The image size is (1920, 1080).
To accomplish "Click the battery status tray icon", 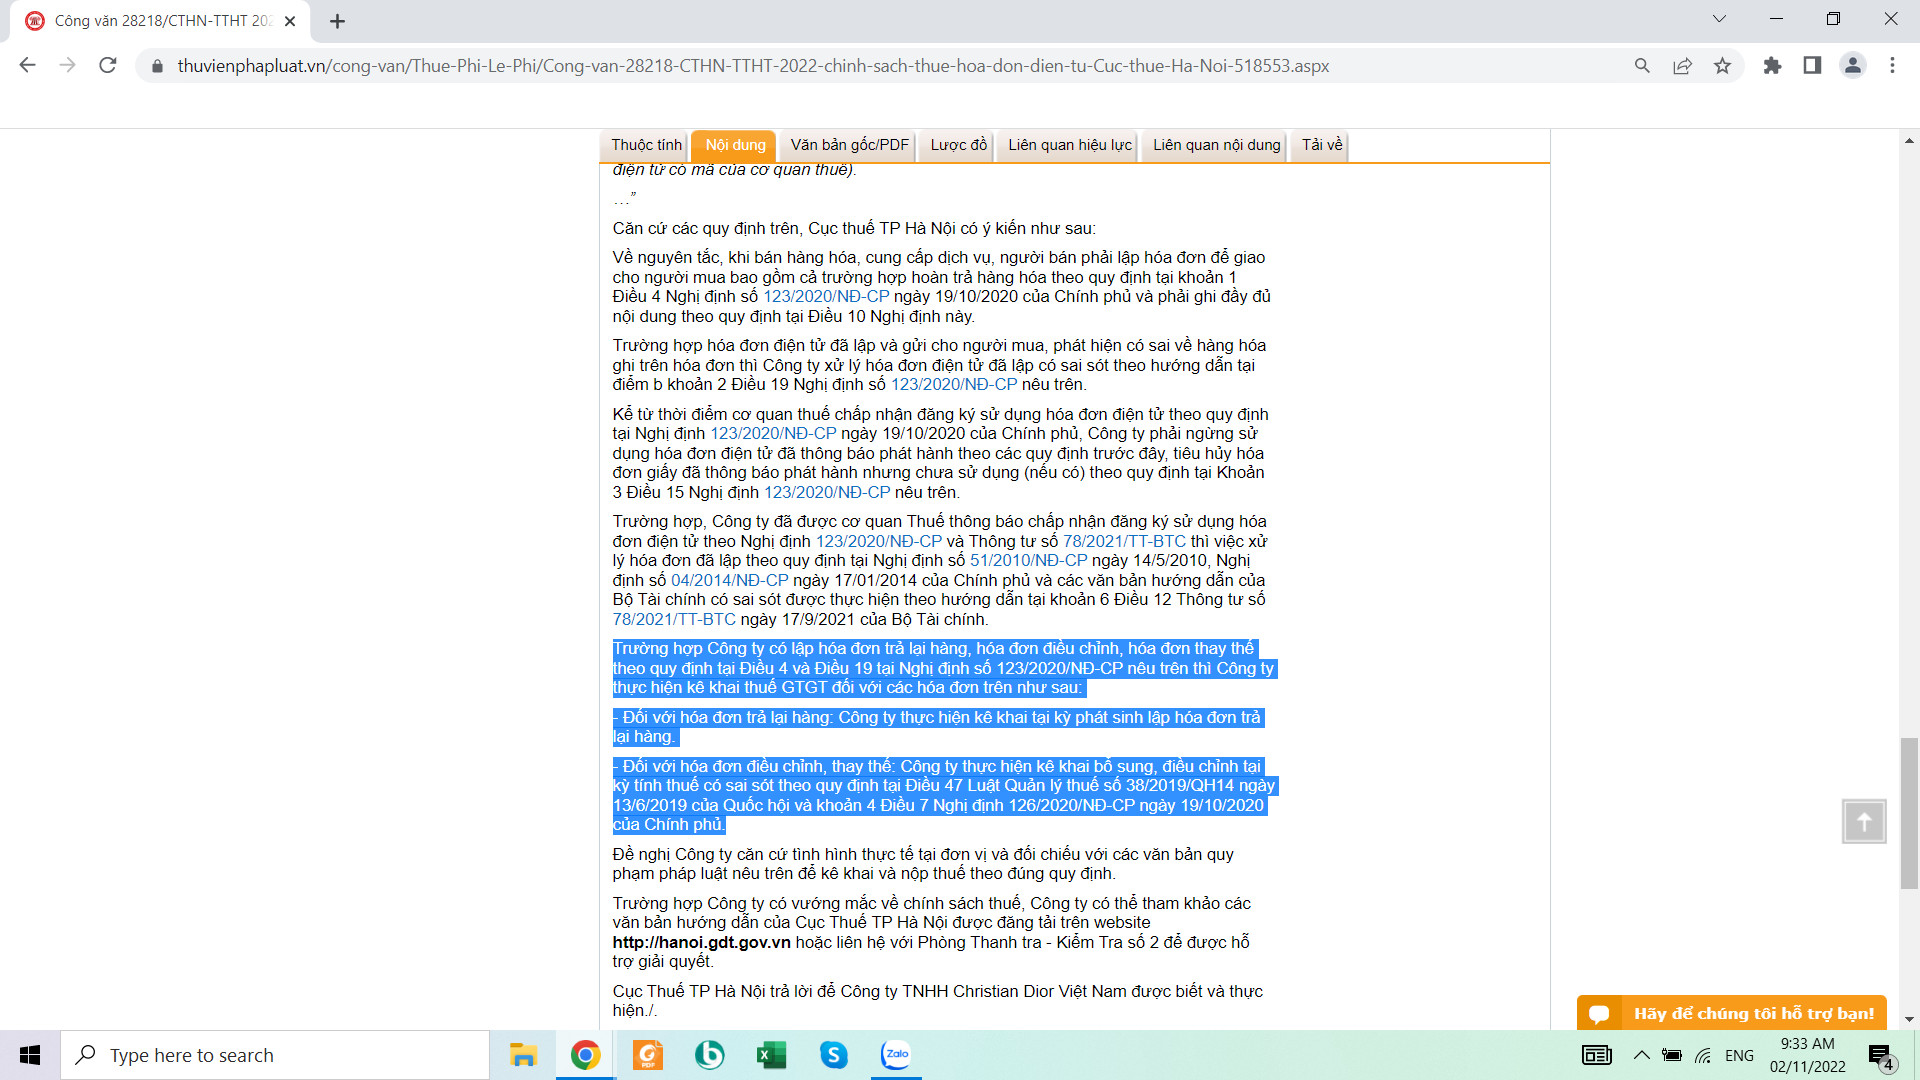I will click(x=1672, y=1055).
